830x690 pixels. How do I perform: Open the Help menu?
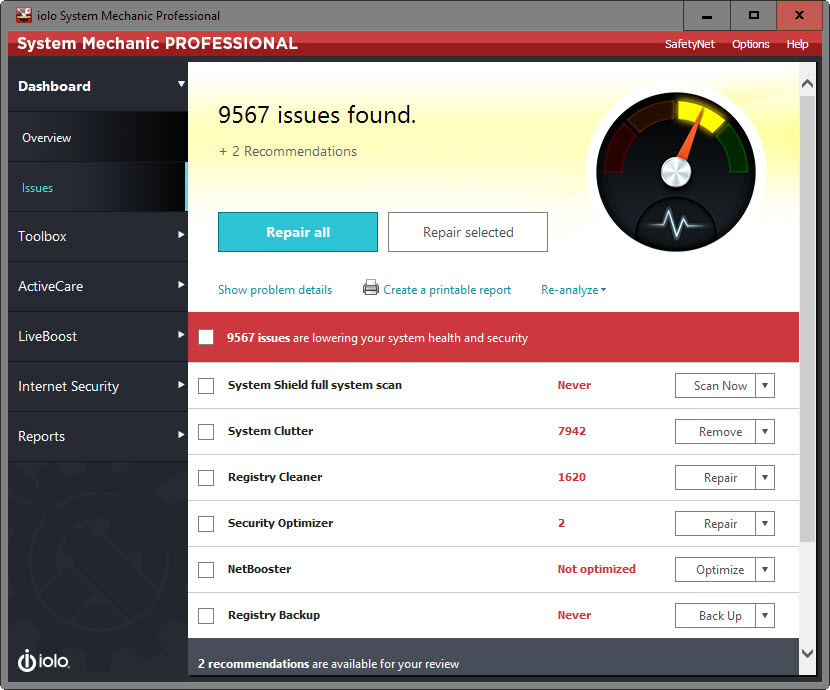pos(797,44)
